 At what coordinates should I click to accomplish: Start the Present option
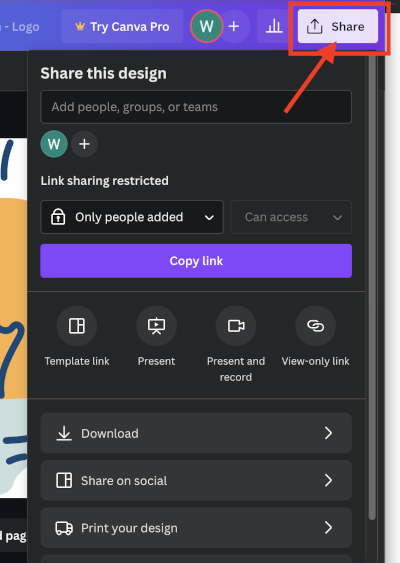pyautogui.click(x=156, y=326)
